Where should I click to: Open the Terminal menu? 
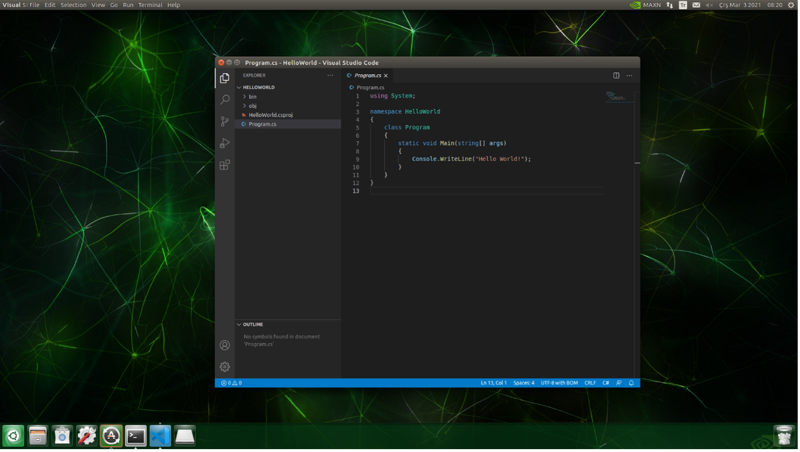pos(151,5)
